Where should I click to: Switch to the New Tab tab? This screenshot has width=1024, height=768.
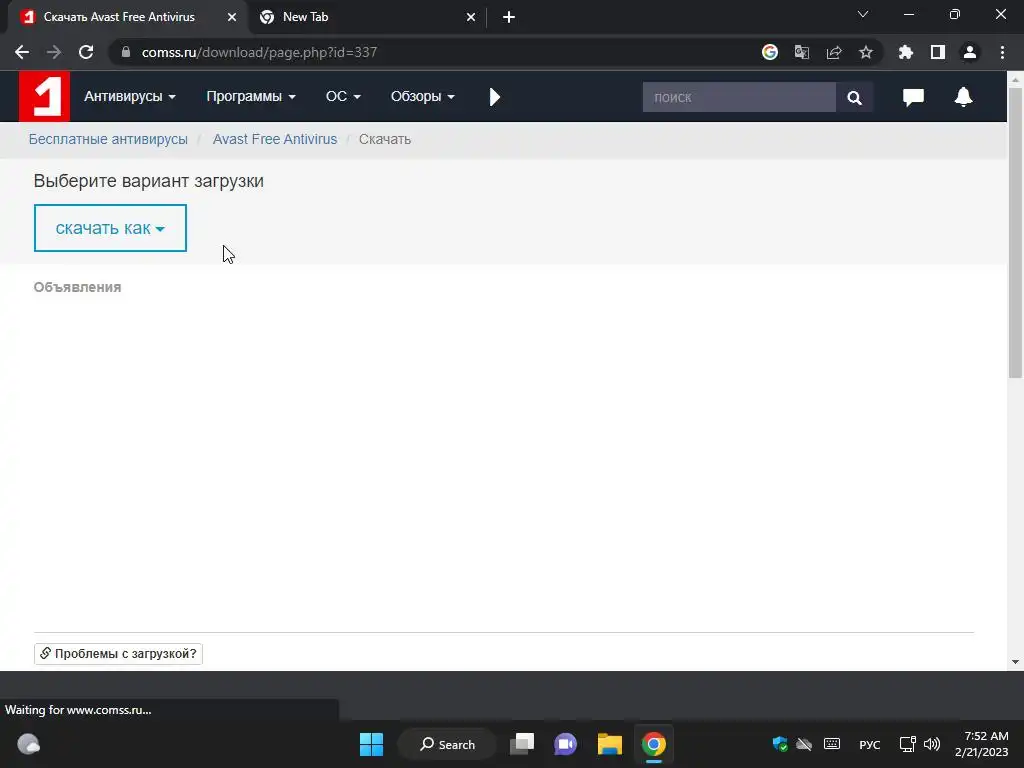(x=305, y=17)
